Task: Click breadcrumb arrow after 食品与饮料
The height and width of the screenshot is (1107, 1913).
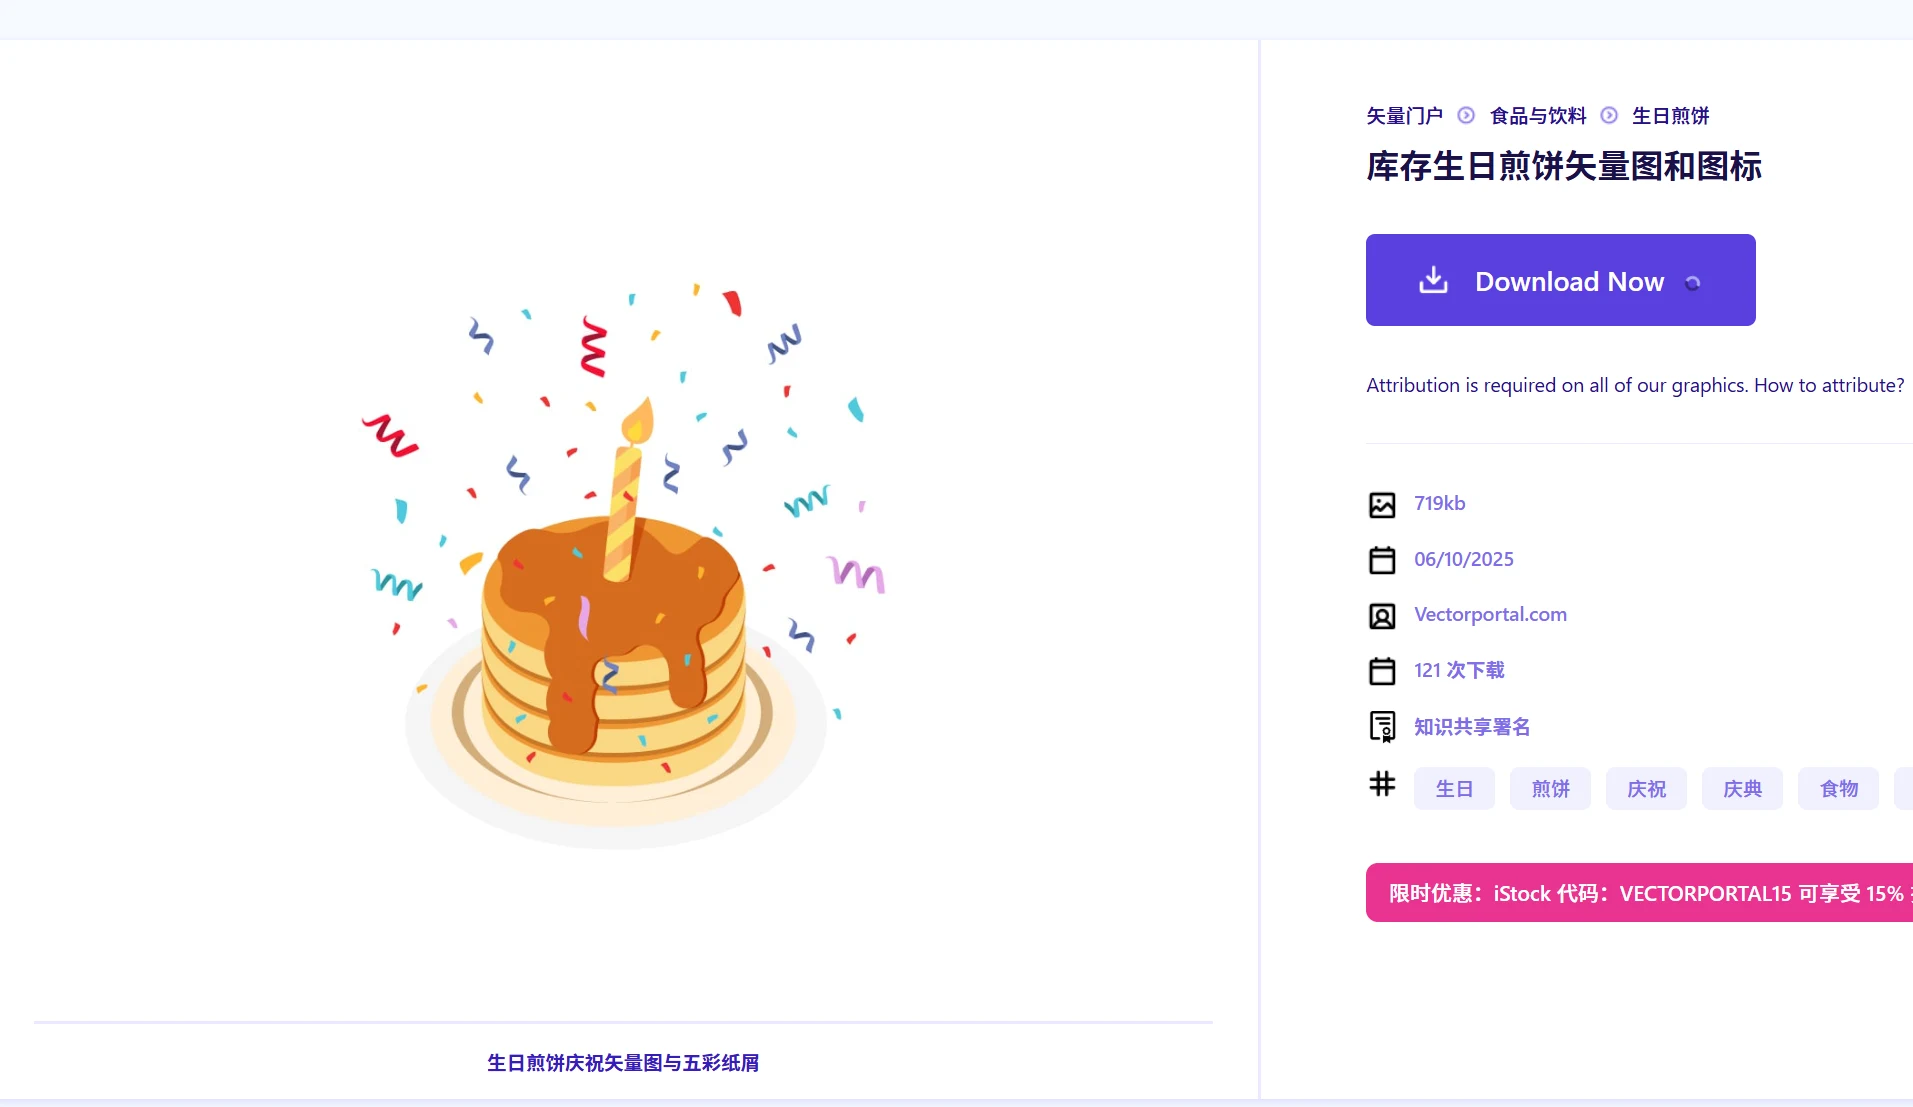Action: [1609, 116]
